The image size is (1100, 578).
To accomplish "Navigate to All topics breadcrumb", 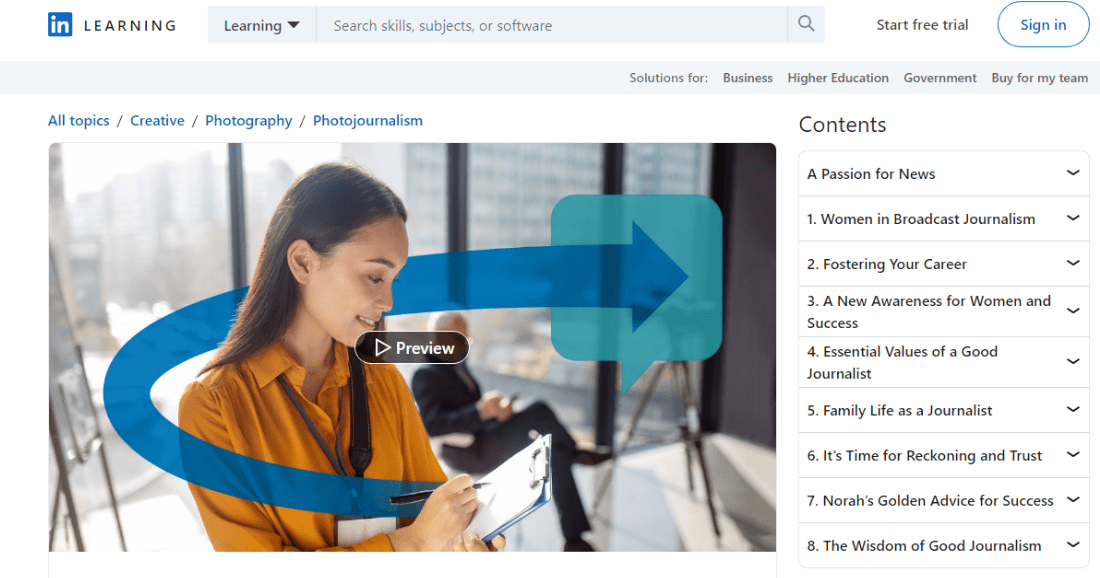I will 79,121.
